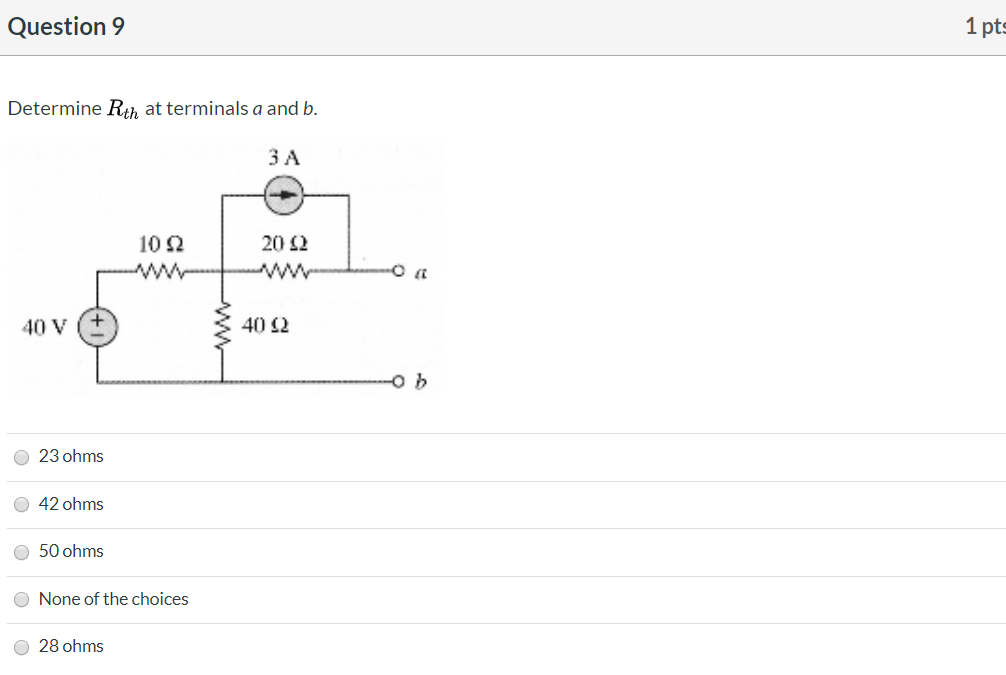The width and height of the screenshot is (1006, 675).
Task: Click the 42 ohms label text
Action: coord(70,504)
